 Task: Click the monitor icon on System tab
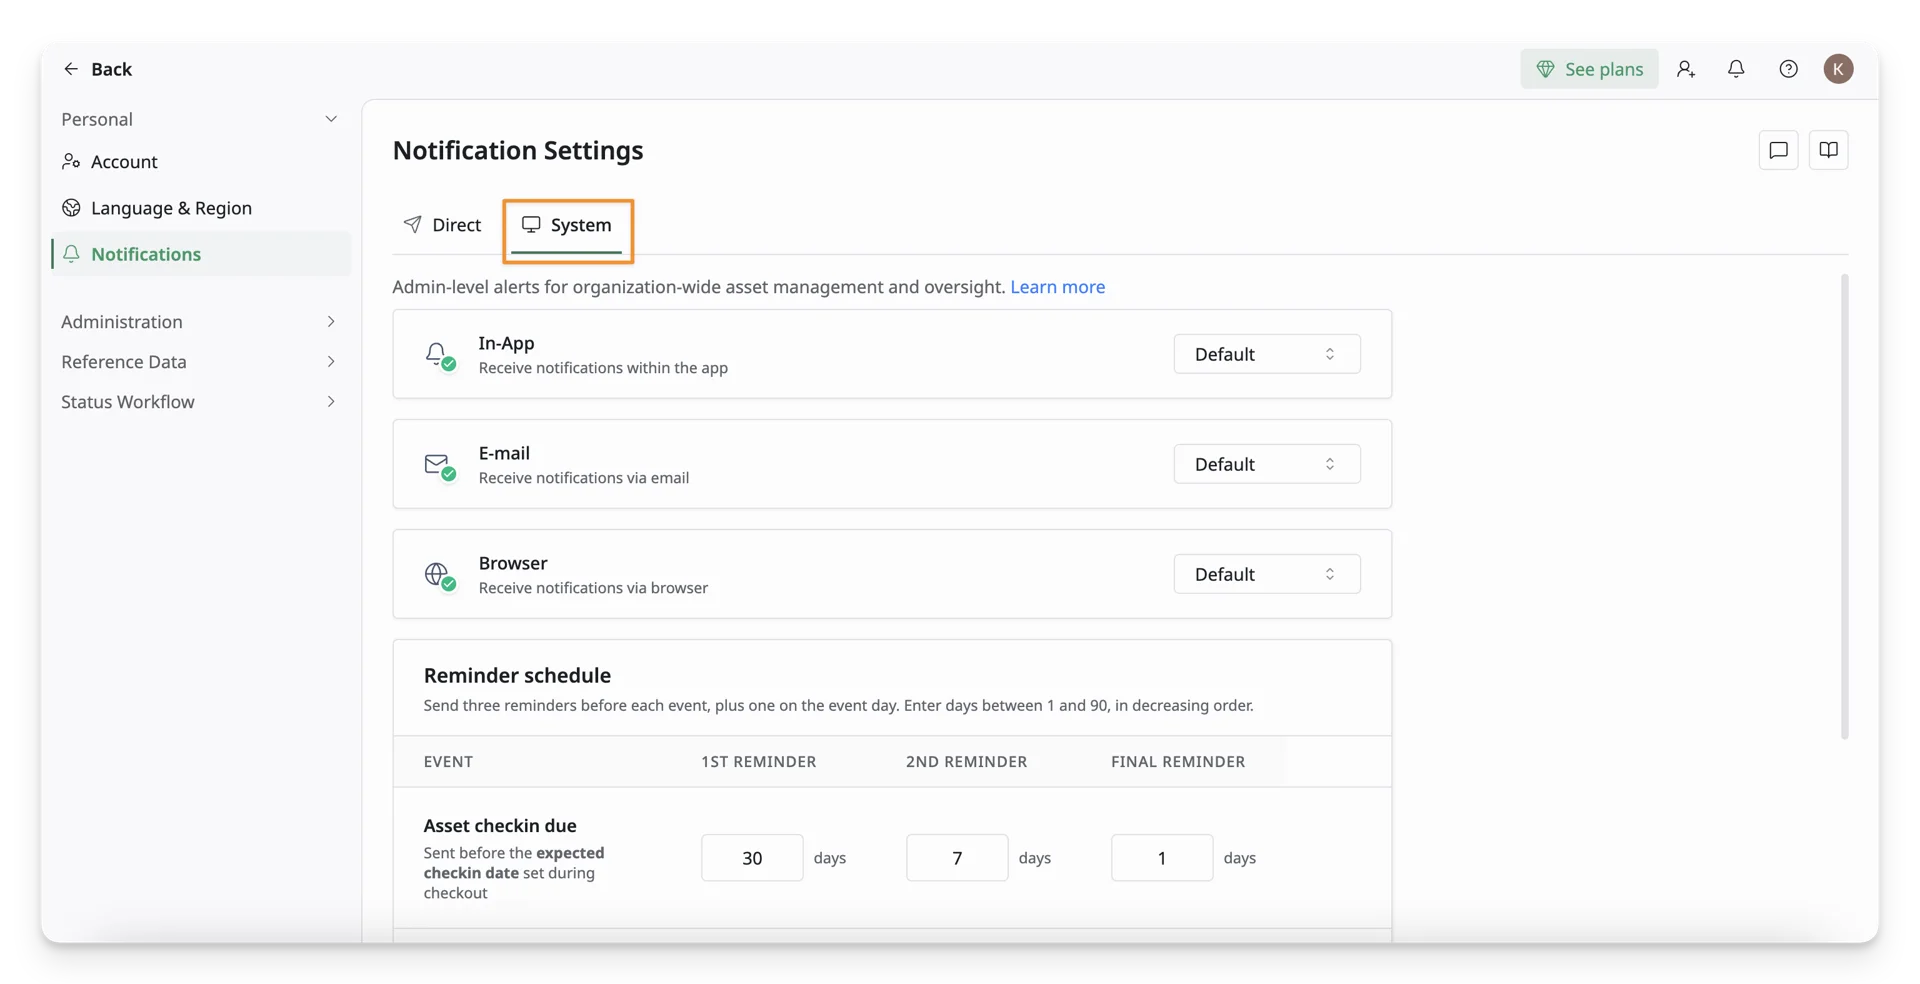(531, 225)
